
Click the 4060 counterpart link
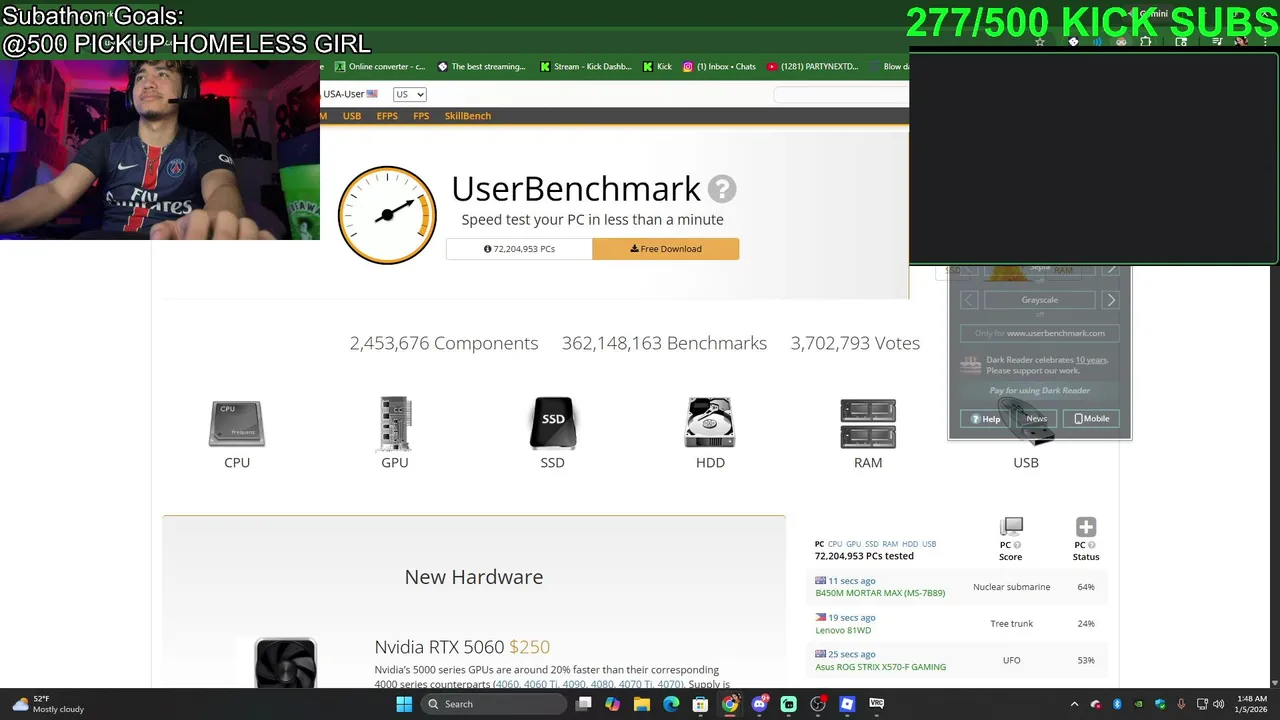[508, 684]
